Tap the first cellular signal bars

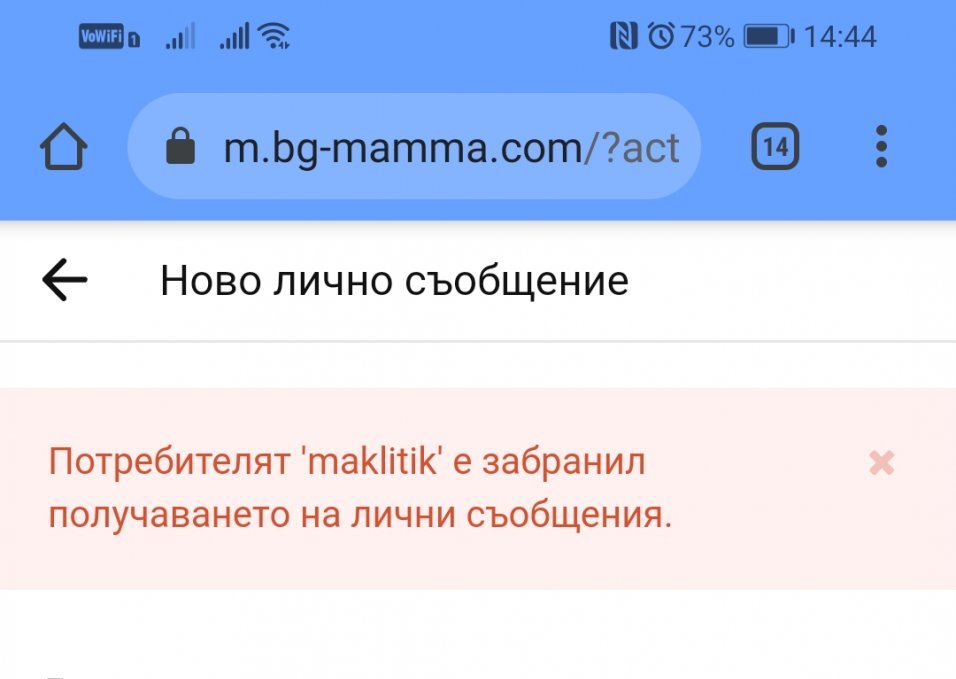[x=180, y=38]
